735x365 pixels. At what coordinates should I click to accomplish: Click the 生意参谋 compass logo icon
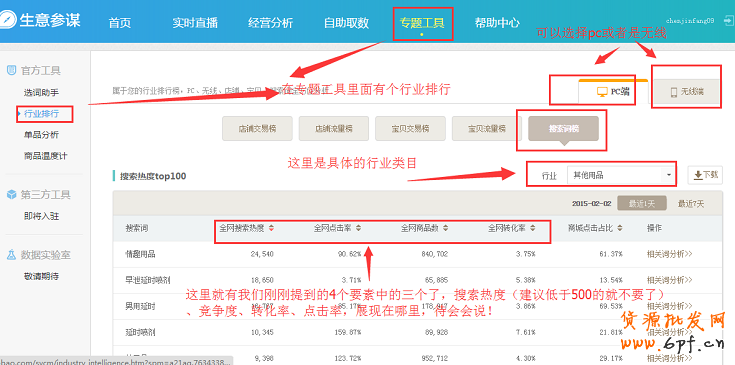(8, 20)
